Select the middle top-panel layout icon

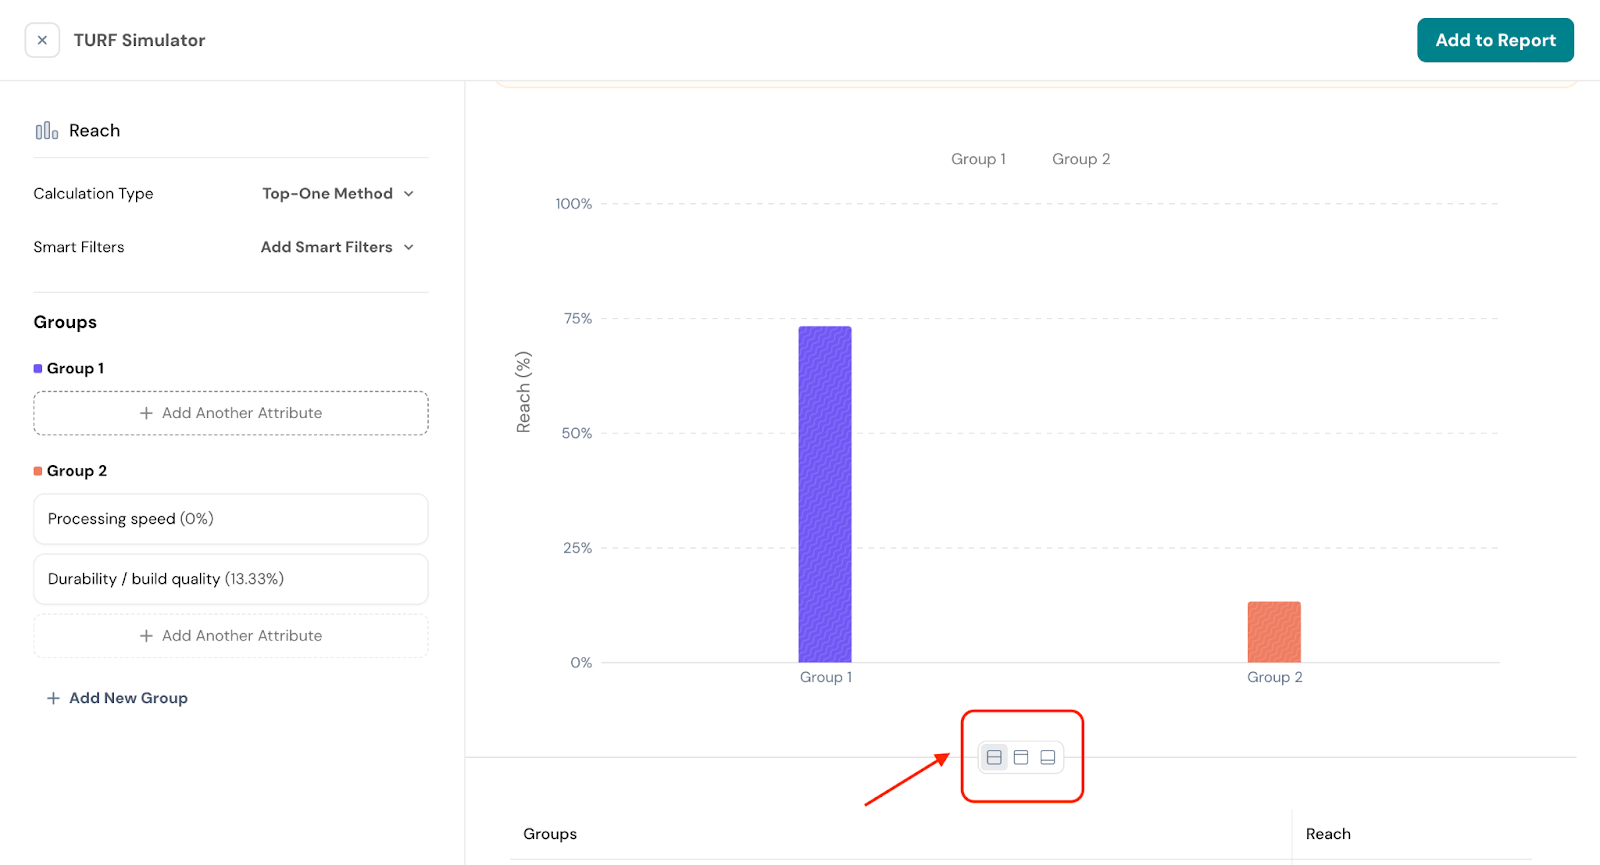click(x=1021, y=758)
